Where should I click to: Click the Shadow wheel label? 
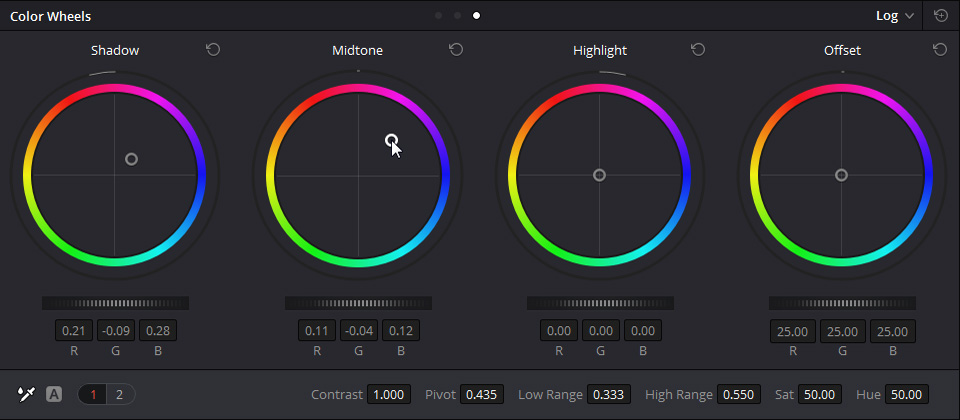[115, 50]
